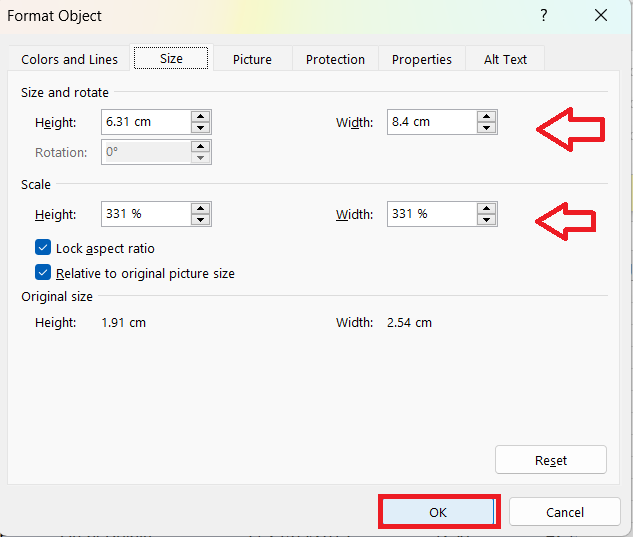Increase size Height with up arrow

pos(201,117)
